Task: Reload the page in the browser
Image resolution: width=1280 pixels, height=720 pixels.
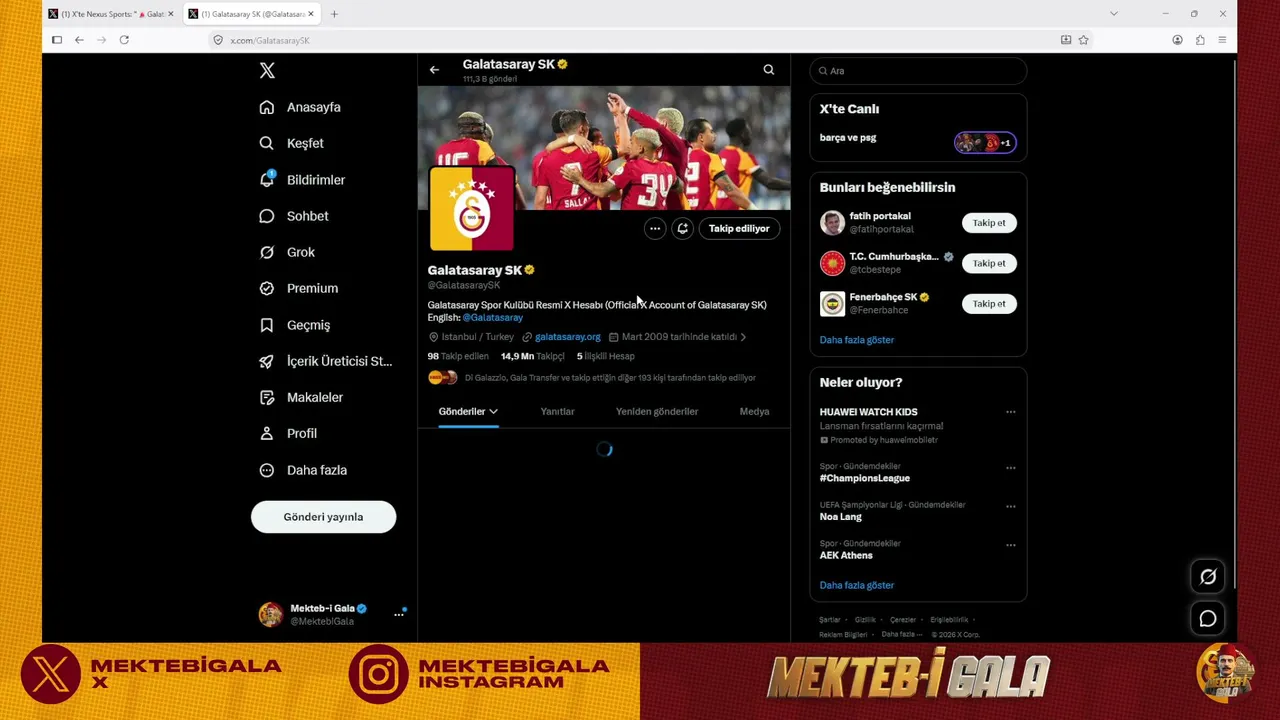Action: [124, 40]
